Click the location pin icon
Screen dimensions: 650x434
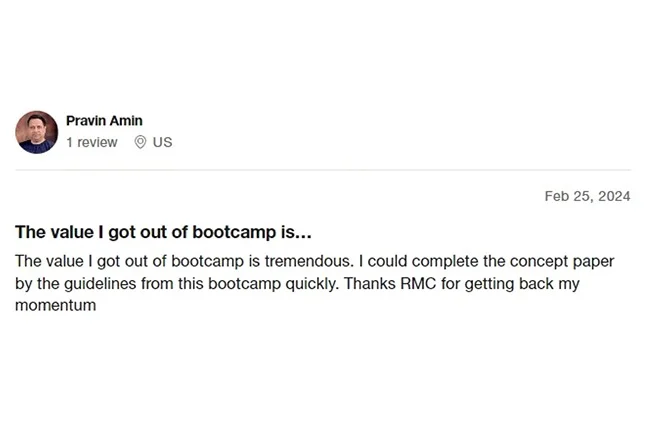click(x=140, y=142)
